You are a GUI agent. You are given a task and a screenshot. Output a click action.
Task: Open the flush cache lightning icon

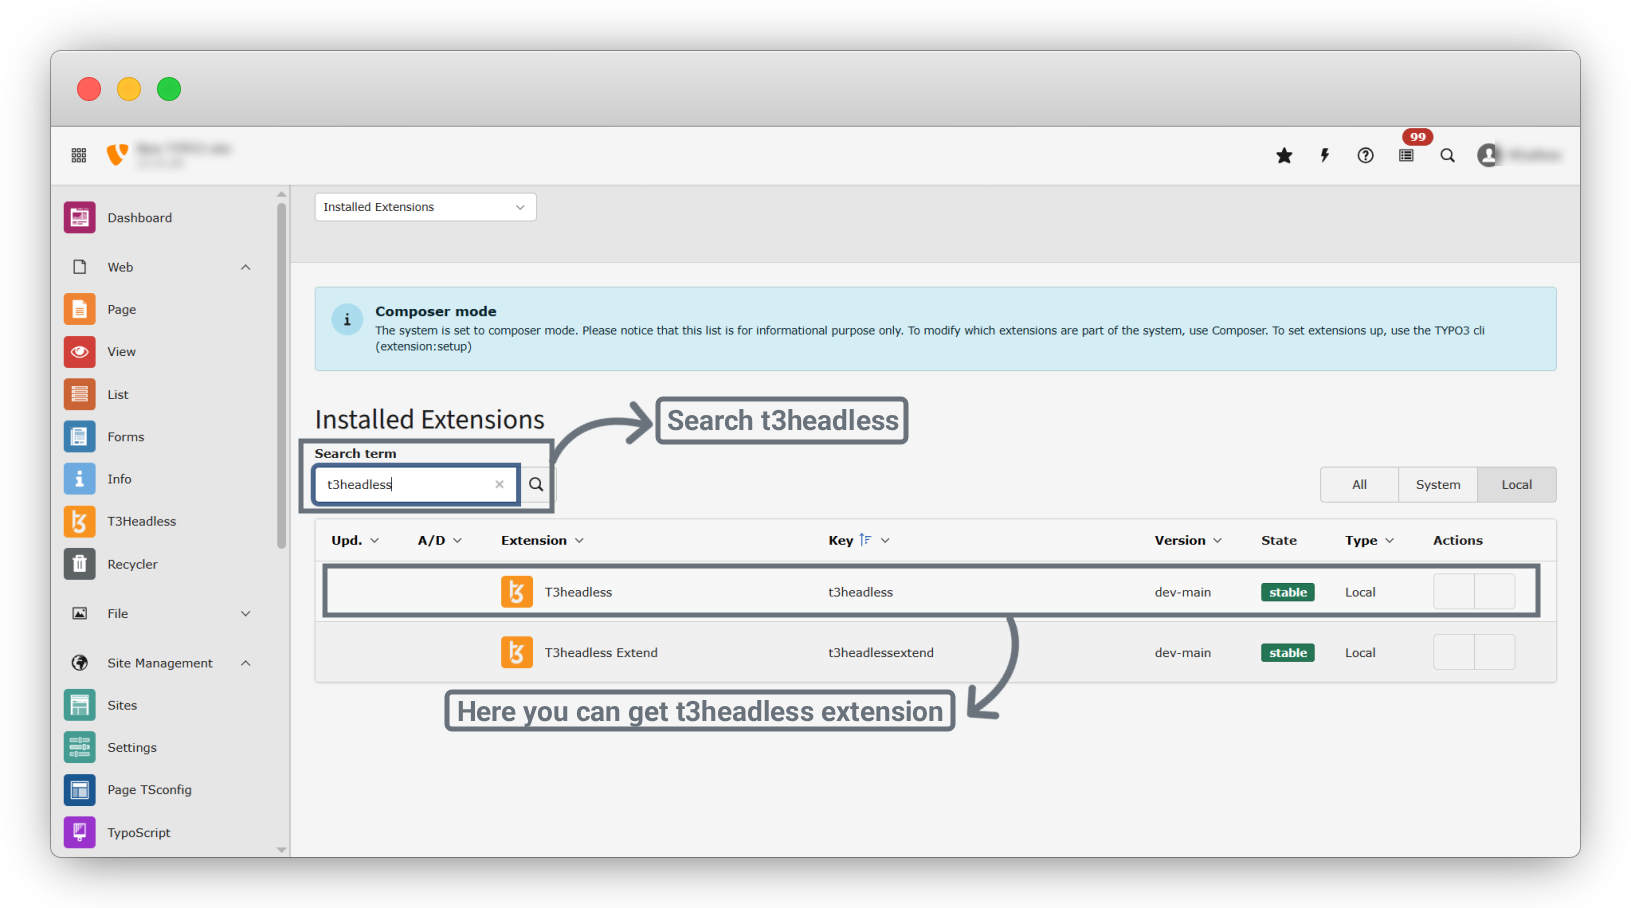click(1325, 155)
